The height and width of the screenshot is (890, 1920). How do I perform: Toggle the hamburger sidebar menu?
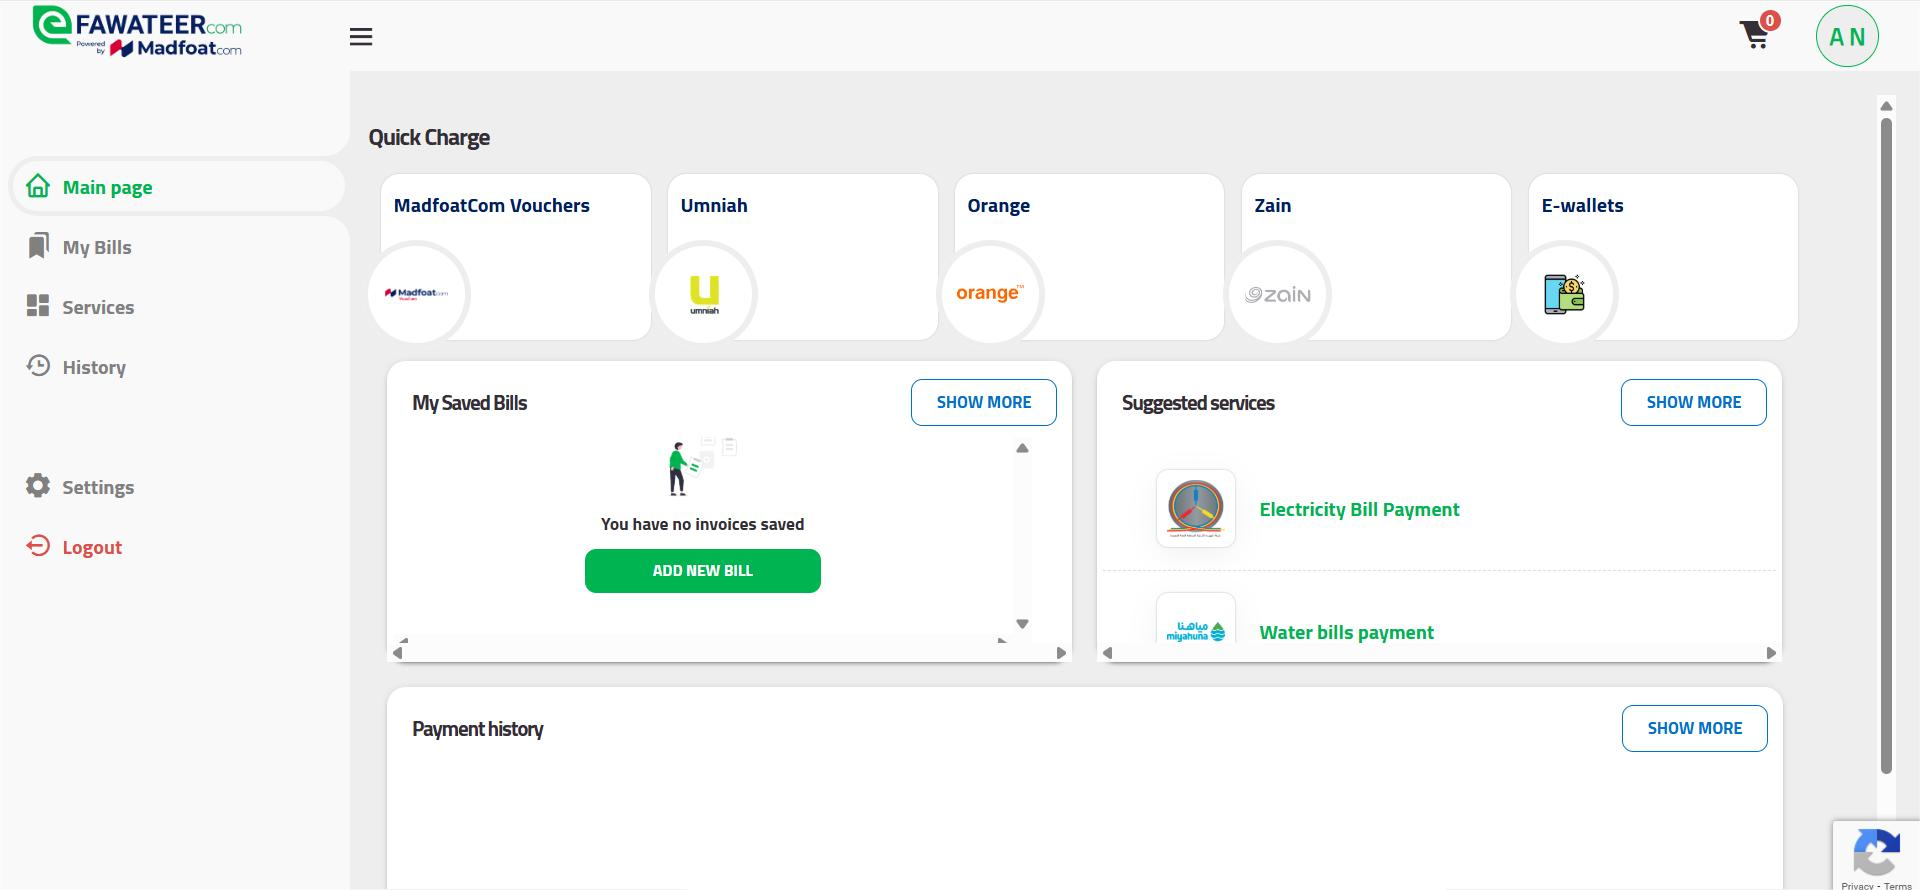tap(361, 37)
